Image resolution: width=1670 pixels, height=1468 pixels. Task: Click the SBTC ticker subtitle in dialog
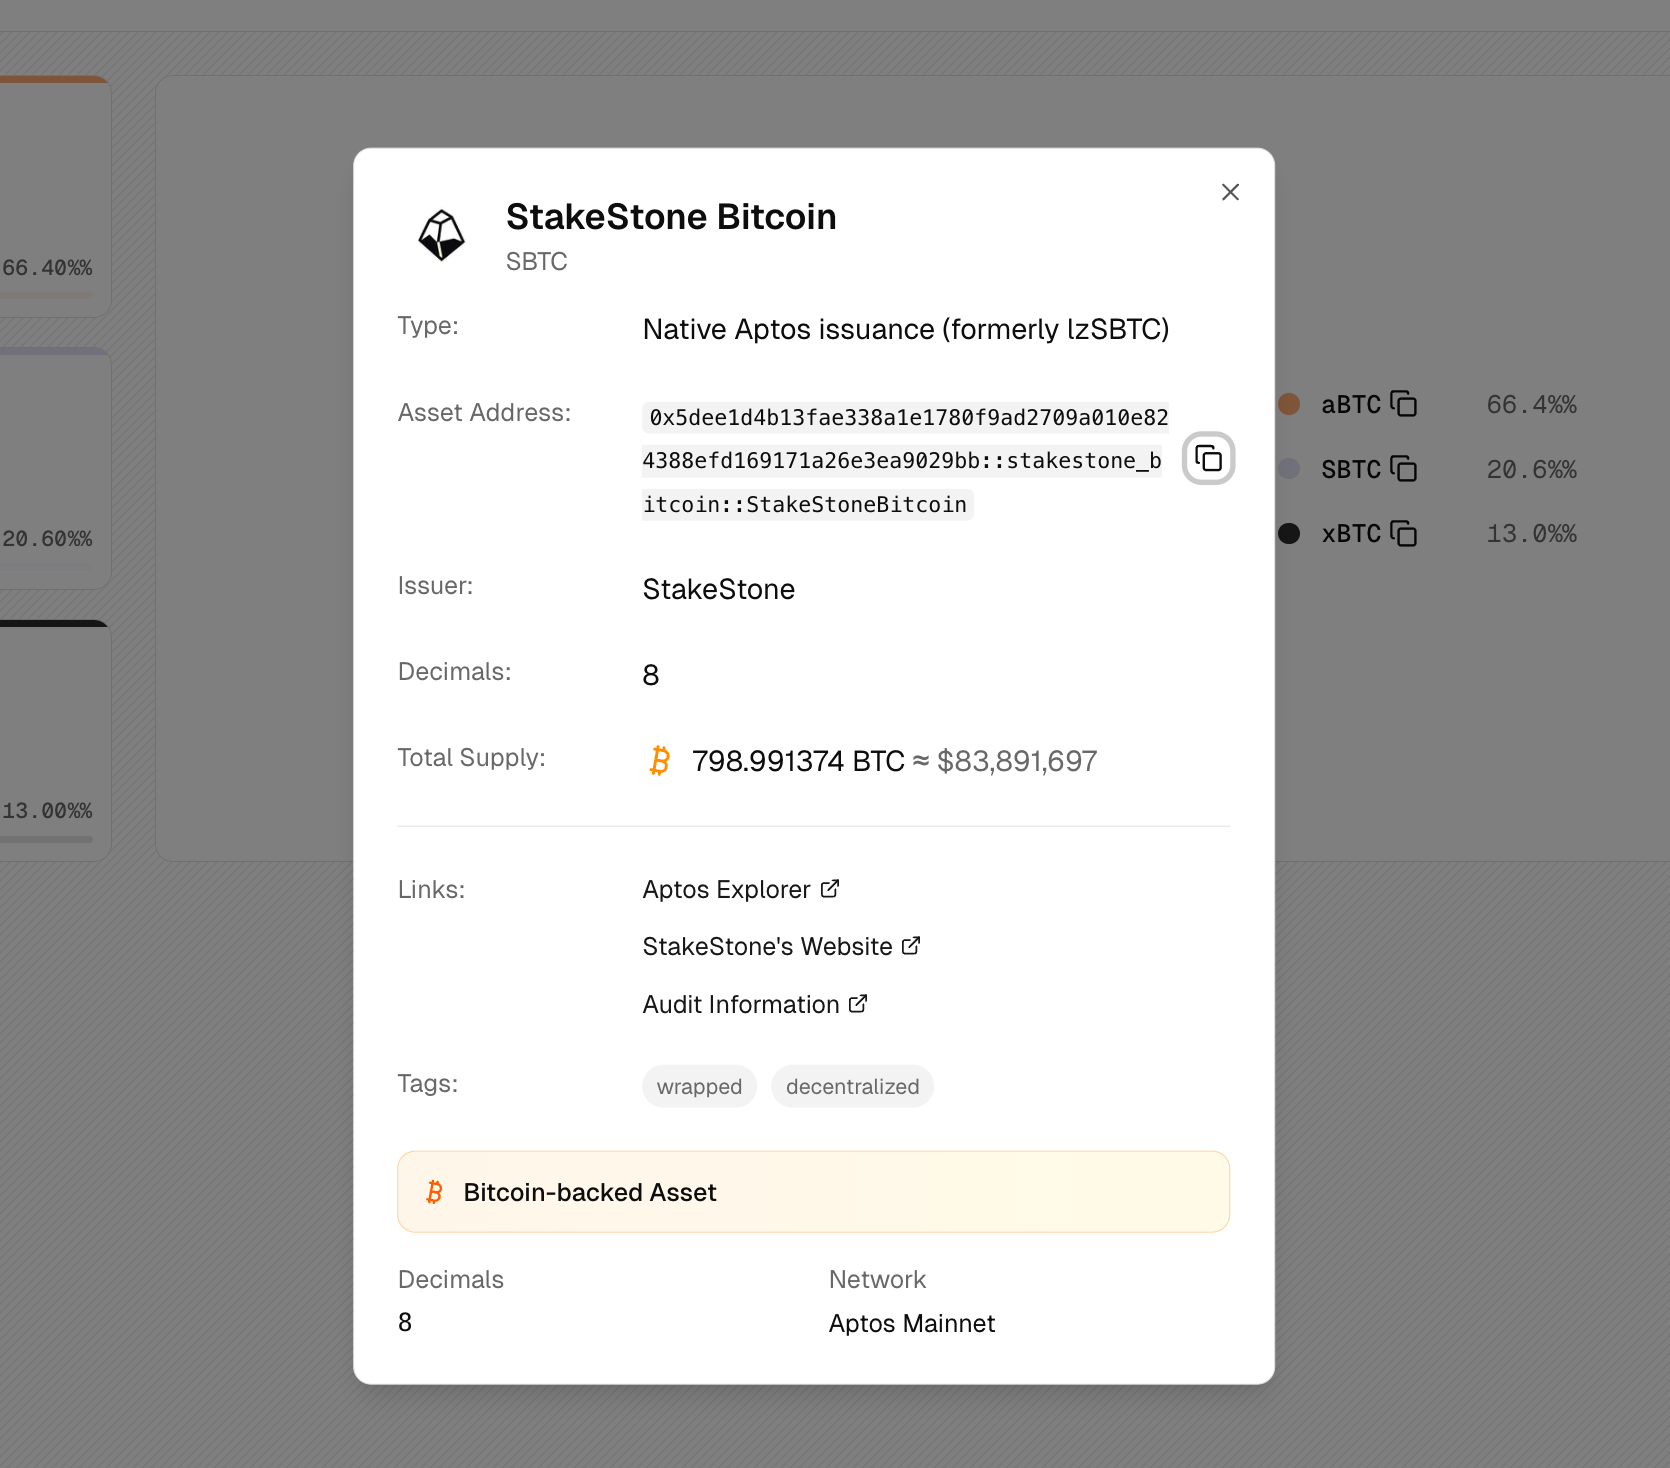(537, 261)
